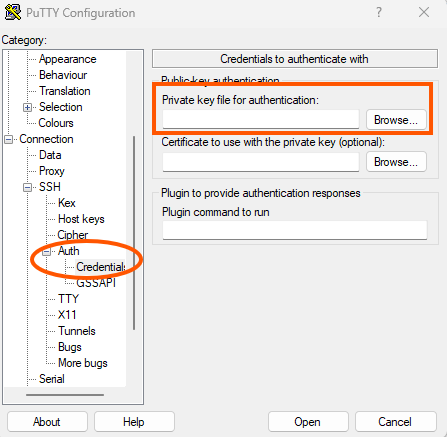447x437 pixels.
Task: Click the private key file input field
Action: tap(261, 120)
